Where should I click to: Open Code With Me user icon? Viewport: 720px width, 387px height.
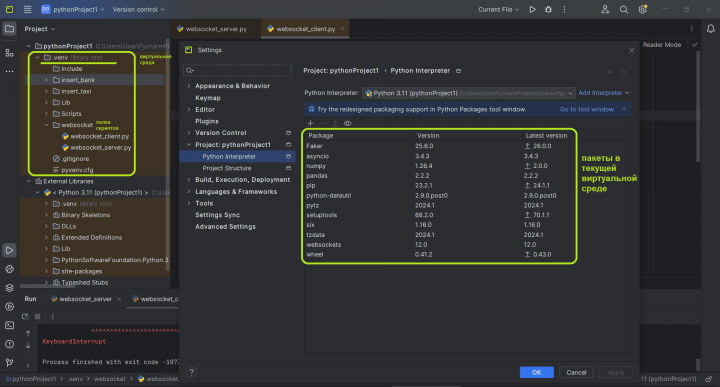tap(605, 9)
